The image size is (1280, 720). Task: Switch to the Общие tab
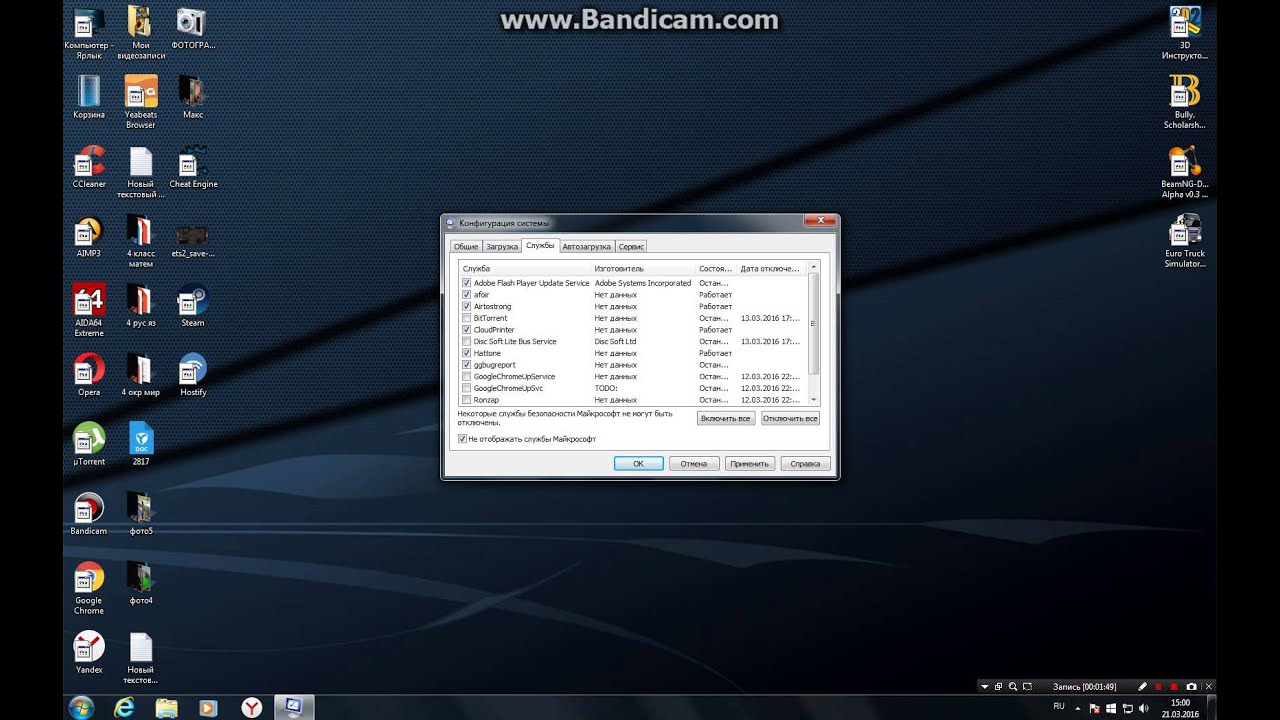point(466,246)
